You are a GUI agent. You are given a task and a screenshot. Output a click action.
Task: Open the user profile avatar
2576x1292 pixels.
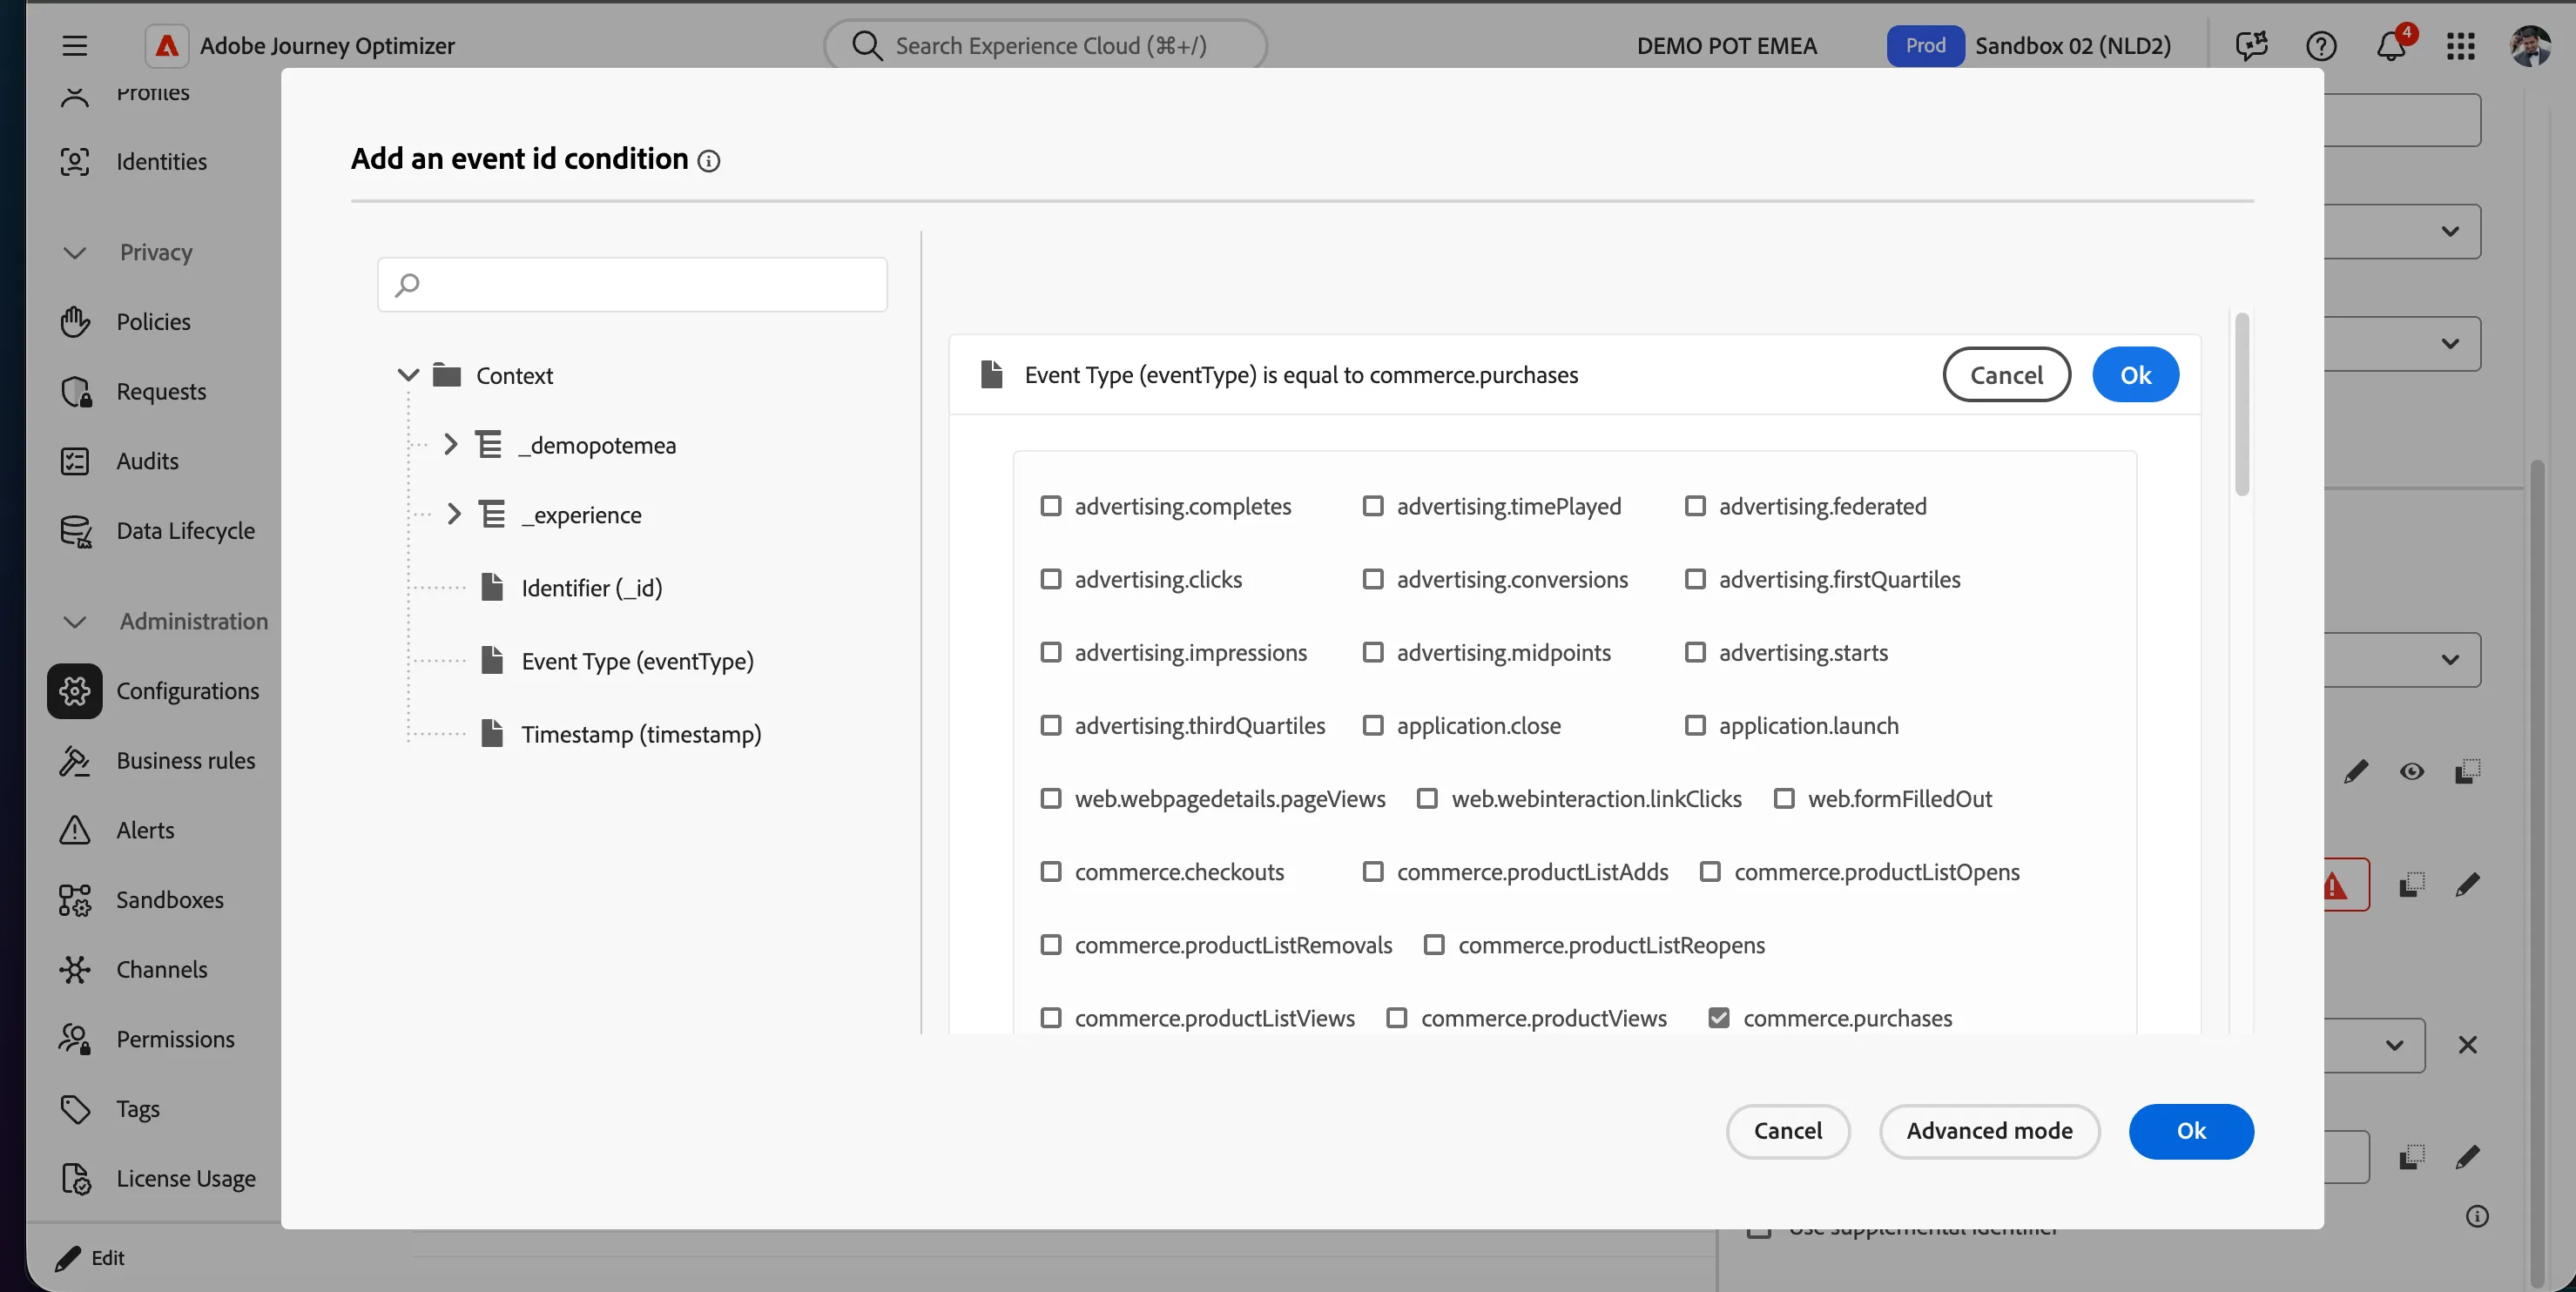(x=2530, y=46)
